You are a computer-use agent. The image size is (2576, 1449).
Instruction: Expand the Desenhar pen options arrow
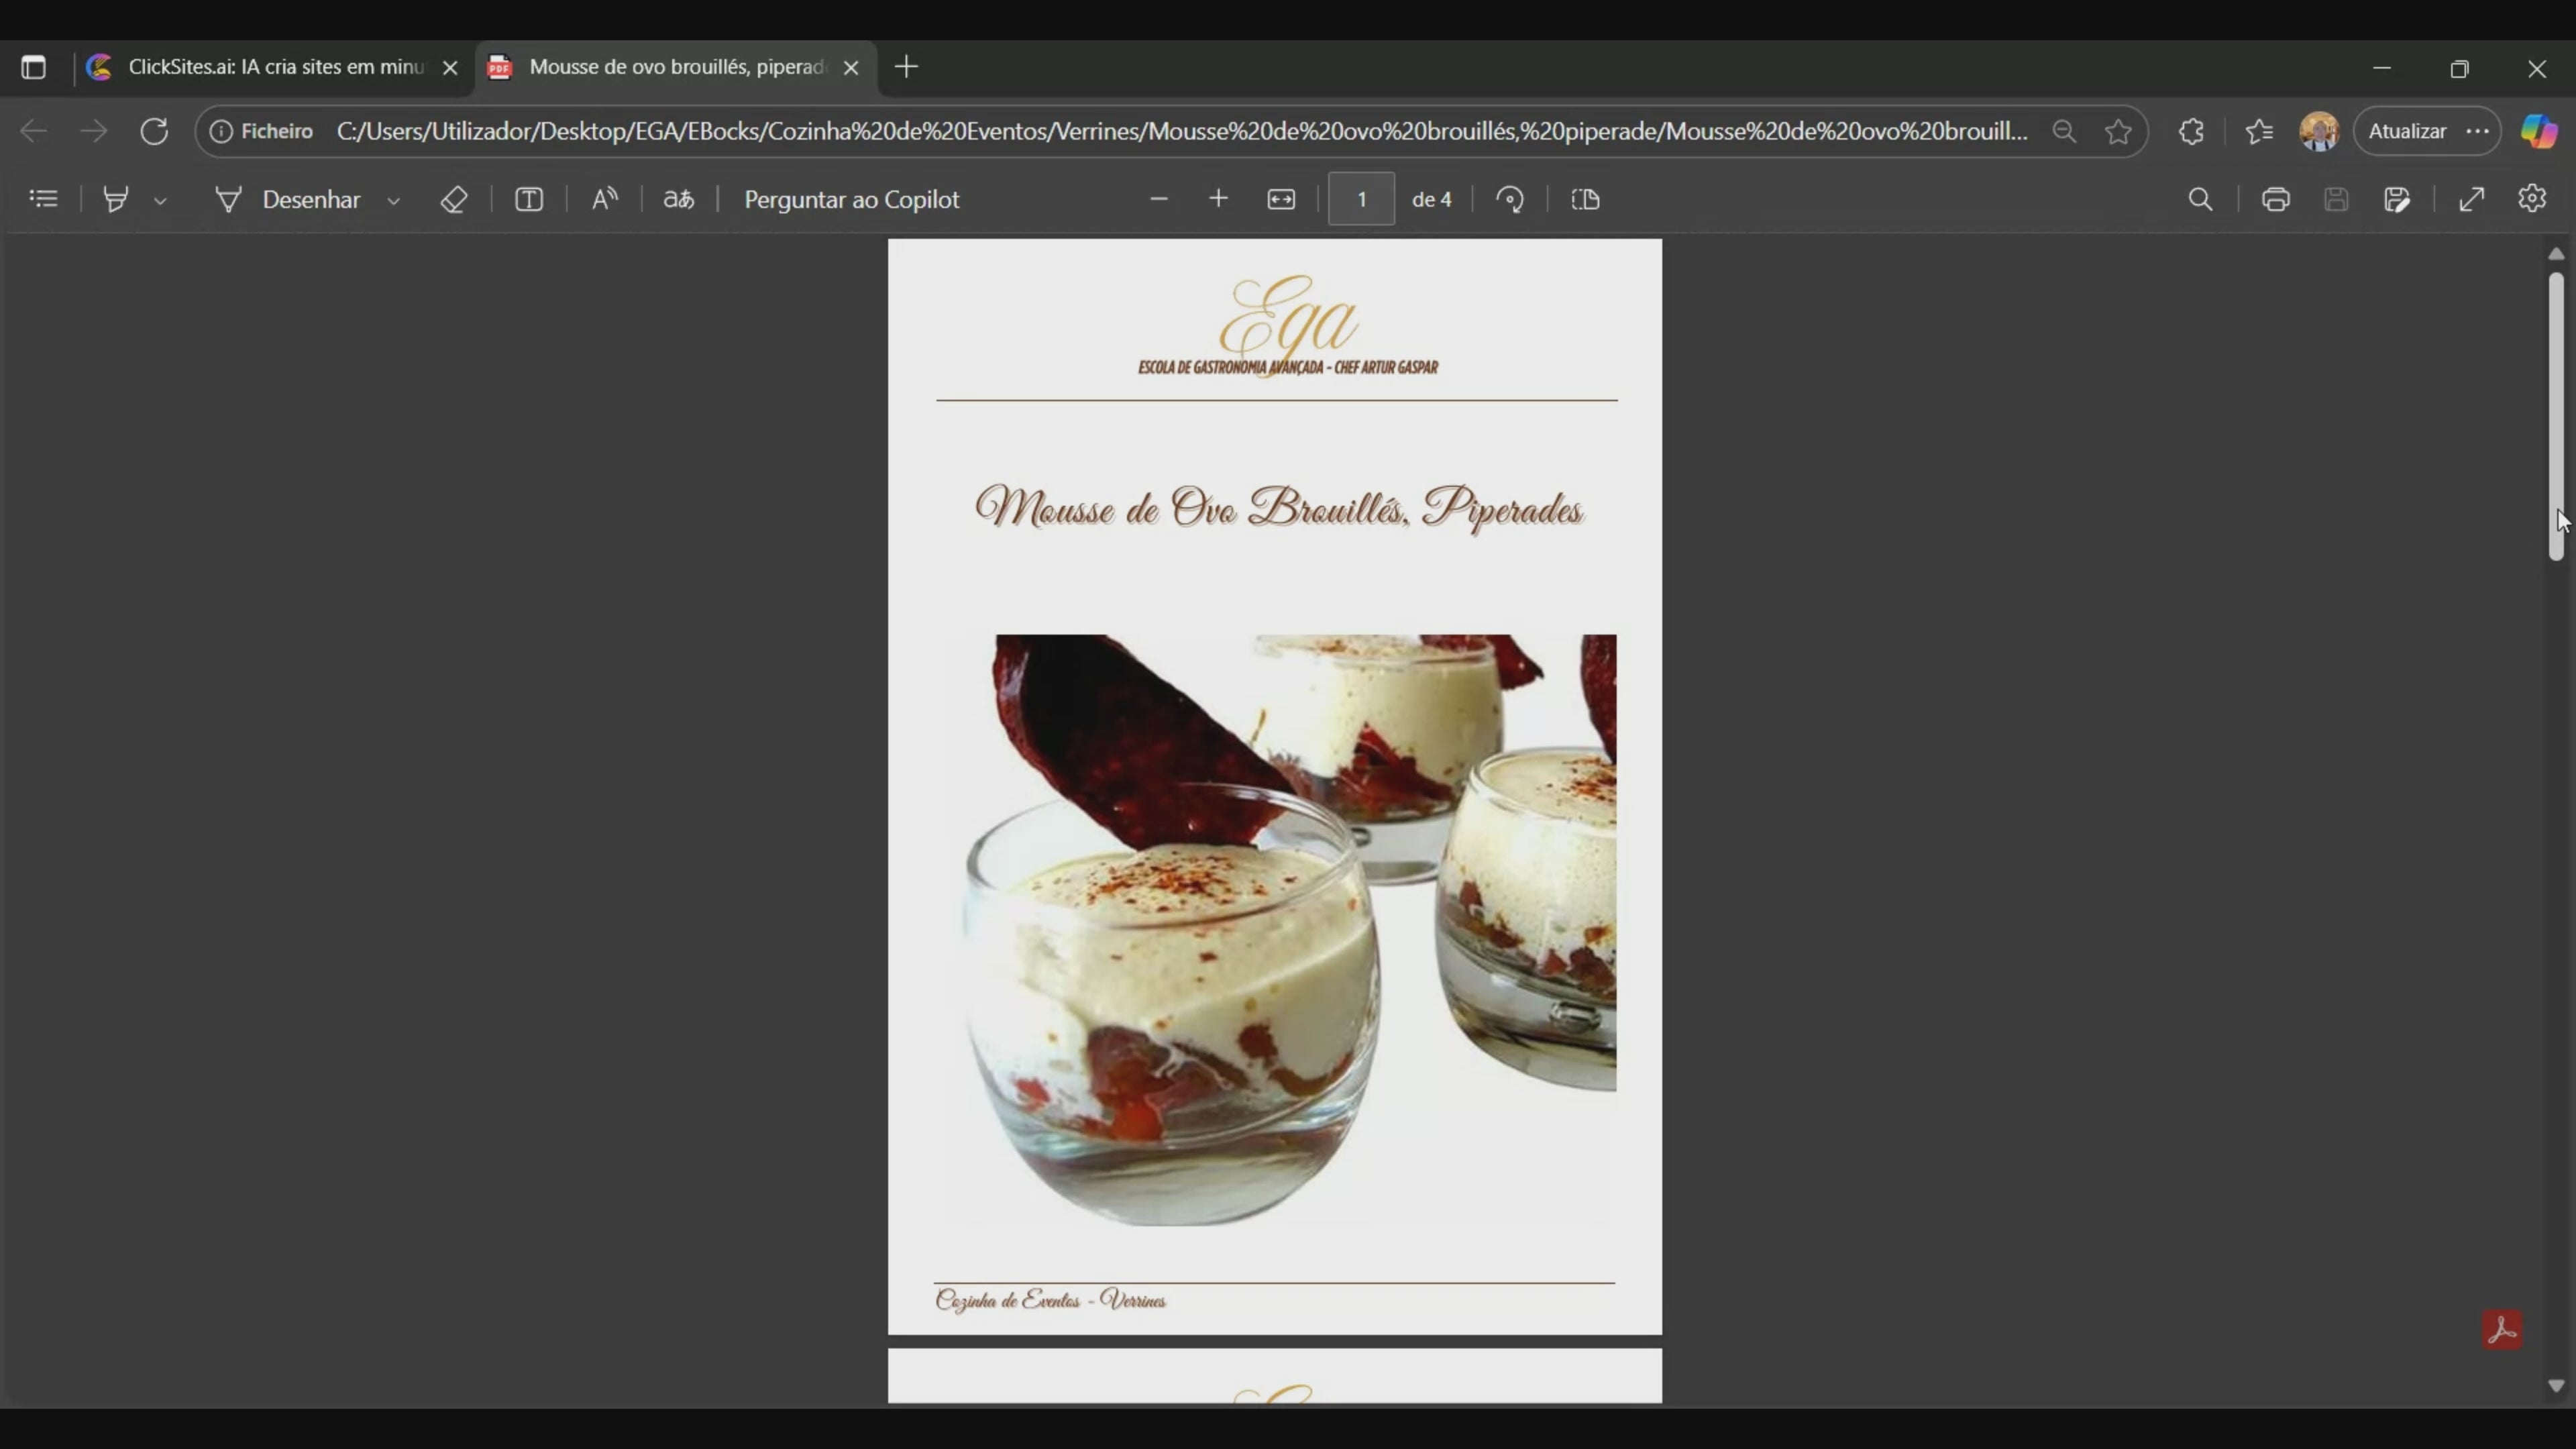394,201
